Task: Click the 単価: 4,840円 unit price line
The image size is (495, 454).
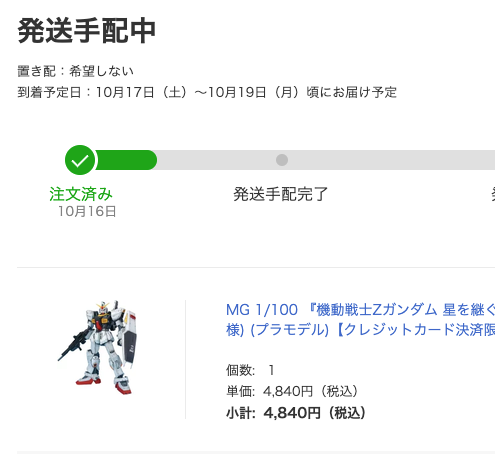Action: (292, 391)
